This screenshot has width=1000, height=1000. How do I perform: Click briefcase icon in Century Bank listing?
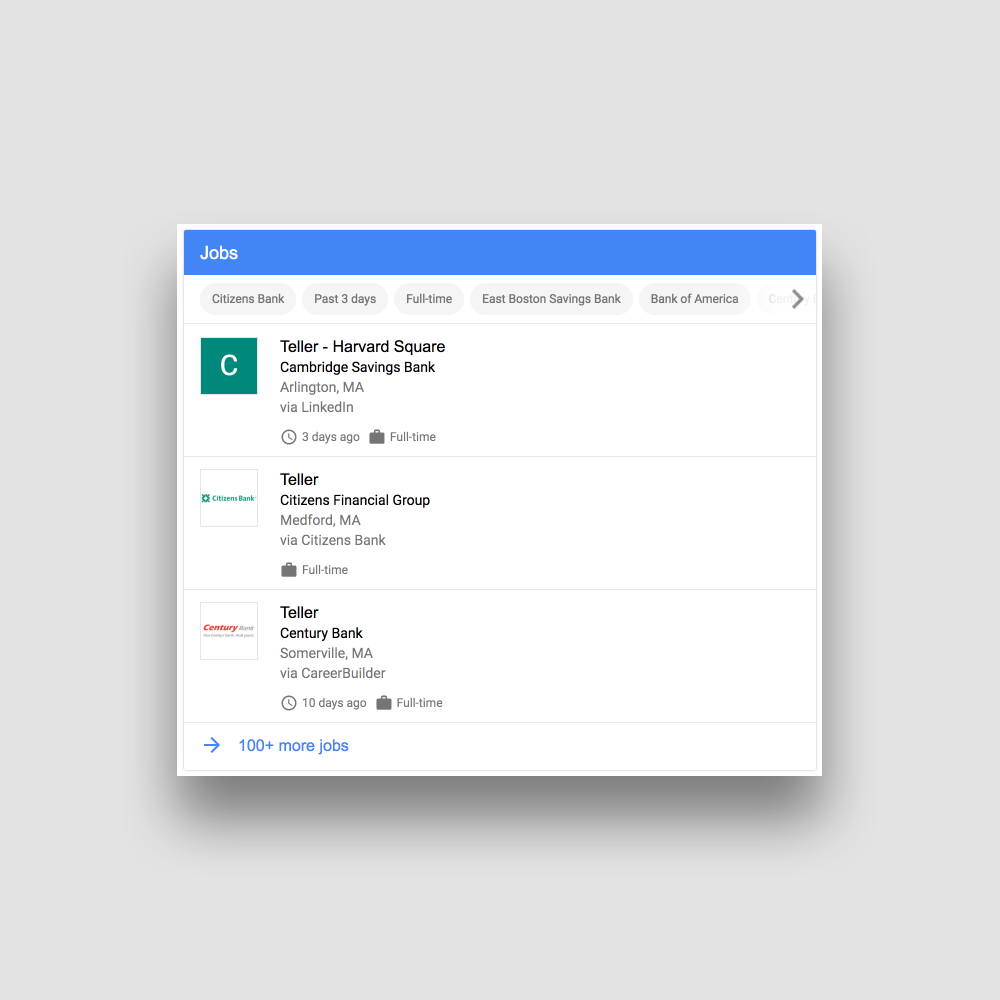coord(384,703)
